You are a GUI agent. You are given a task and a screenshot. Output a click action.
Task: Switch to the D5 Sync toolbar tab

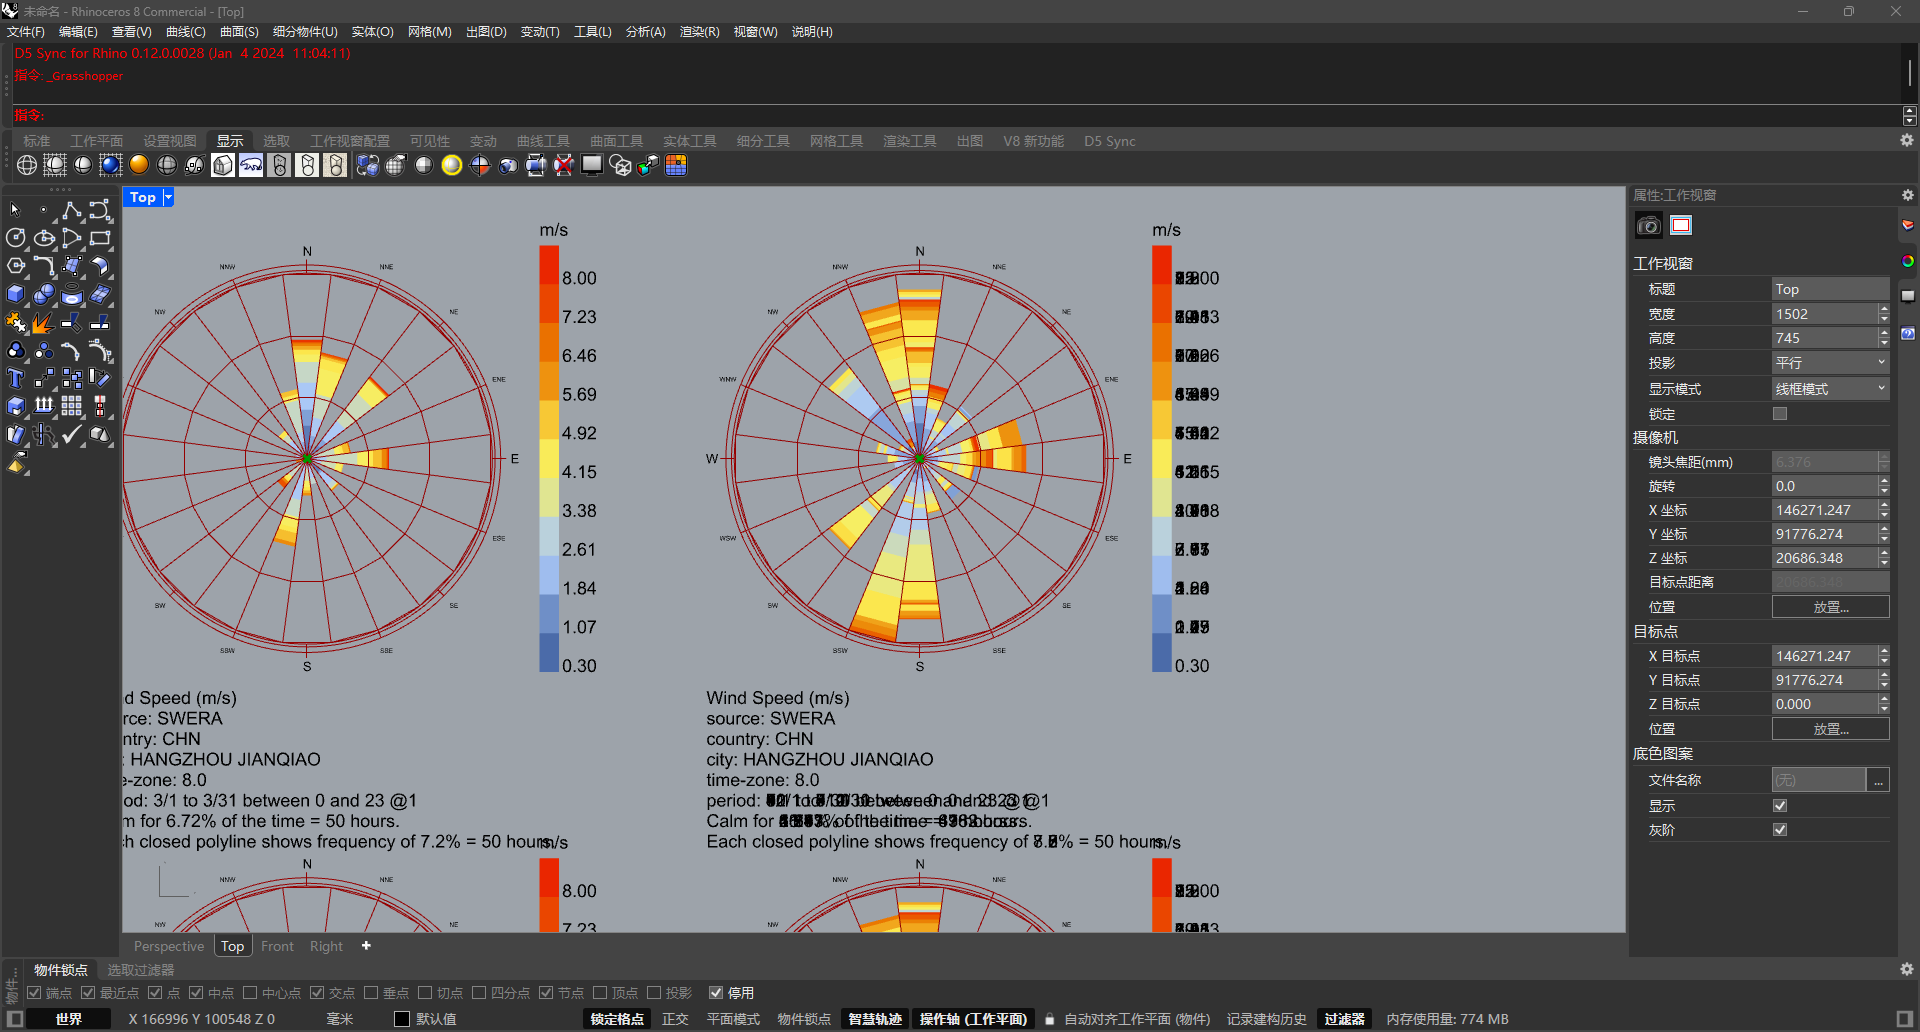[x=1109, y=141]
